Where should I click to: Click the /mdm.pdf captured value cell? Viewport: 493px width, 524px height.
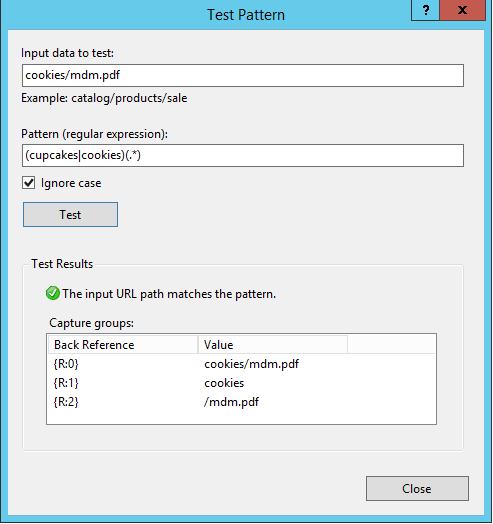(231, 402)
